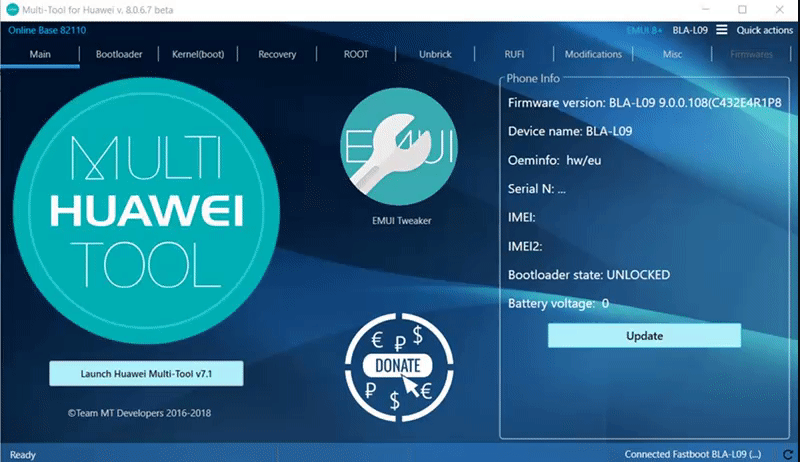Click the large Multi Huawei Tool logo
This screenshot has width=800, height=462.
pos(146,211)
